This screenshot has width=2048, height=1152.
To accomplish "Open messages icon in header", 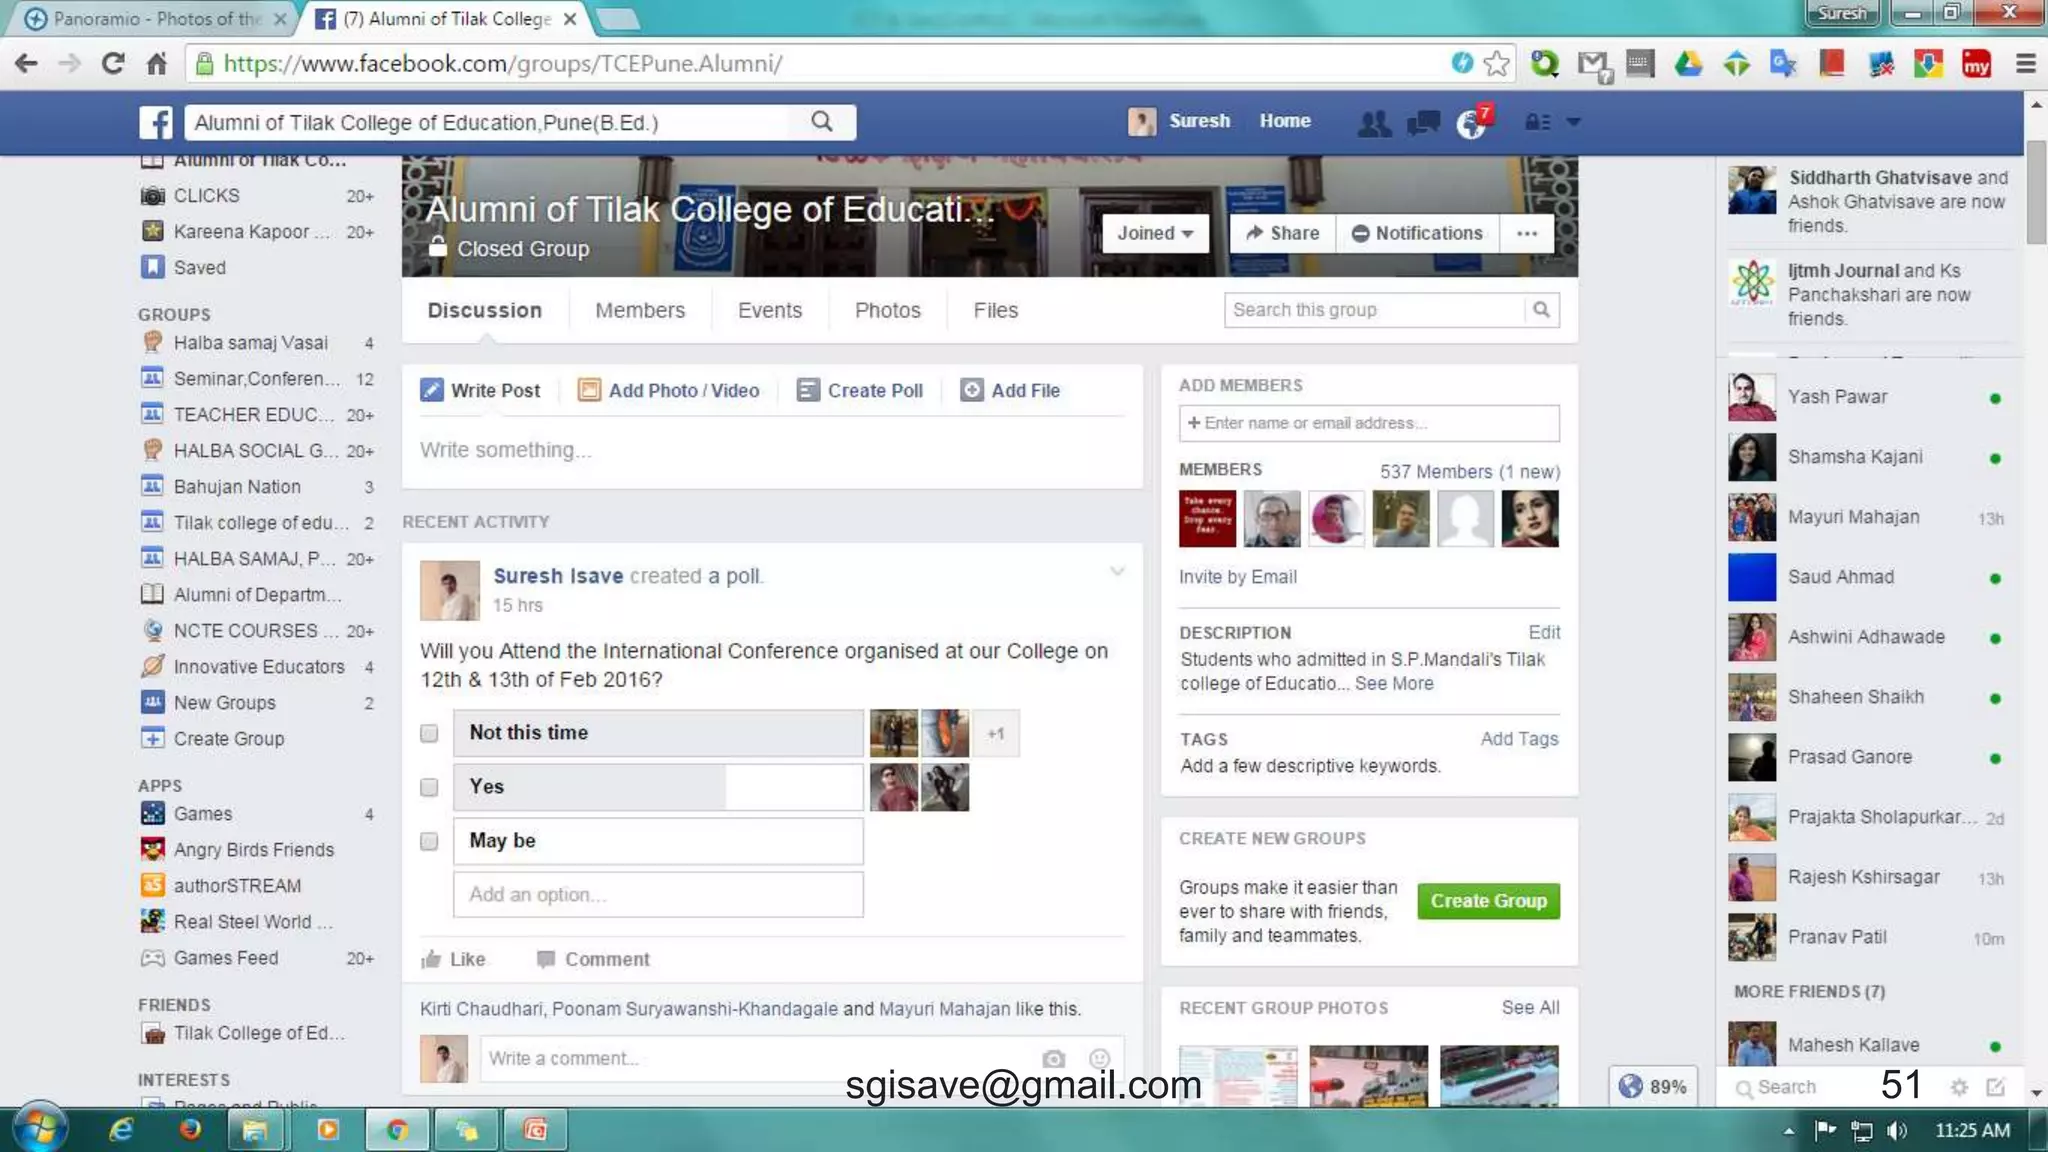I will 1423,122.
